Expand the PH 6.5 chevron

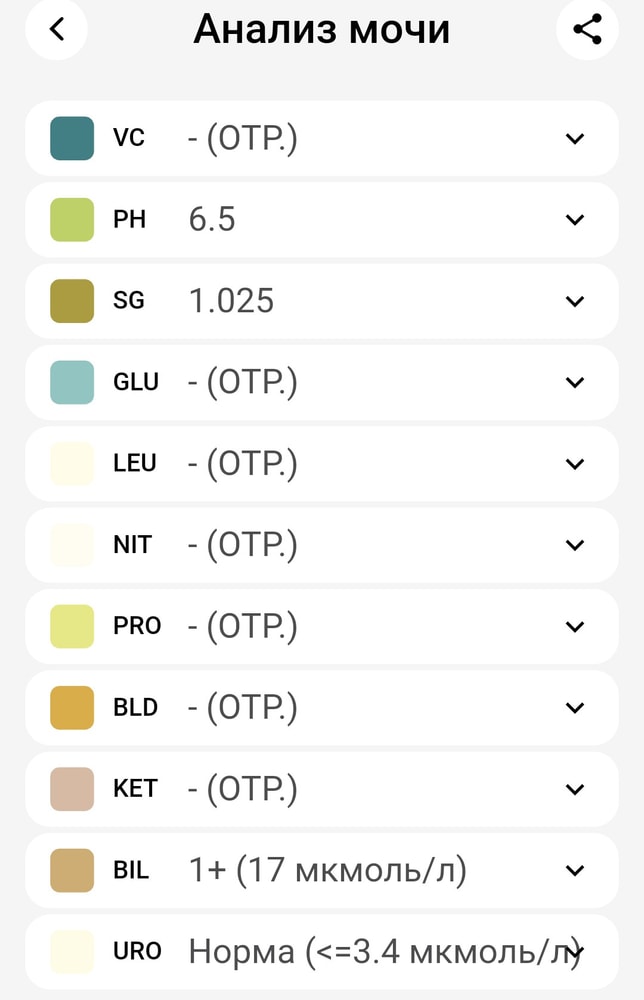click(574, 220)
